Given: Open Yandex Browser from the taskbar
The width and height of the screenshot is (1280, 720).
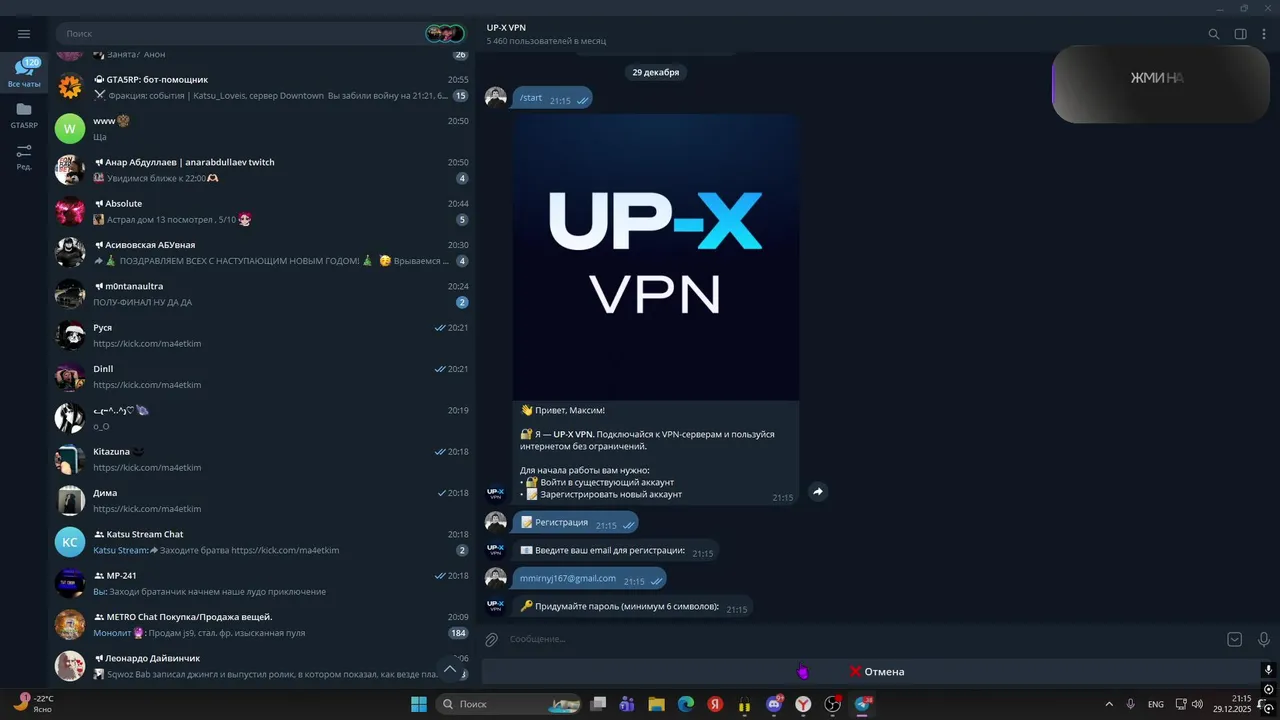Looking at the screenshot, I should pos(803,704).
